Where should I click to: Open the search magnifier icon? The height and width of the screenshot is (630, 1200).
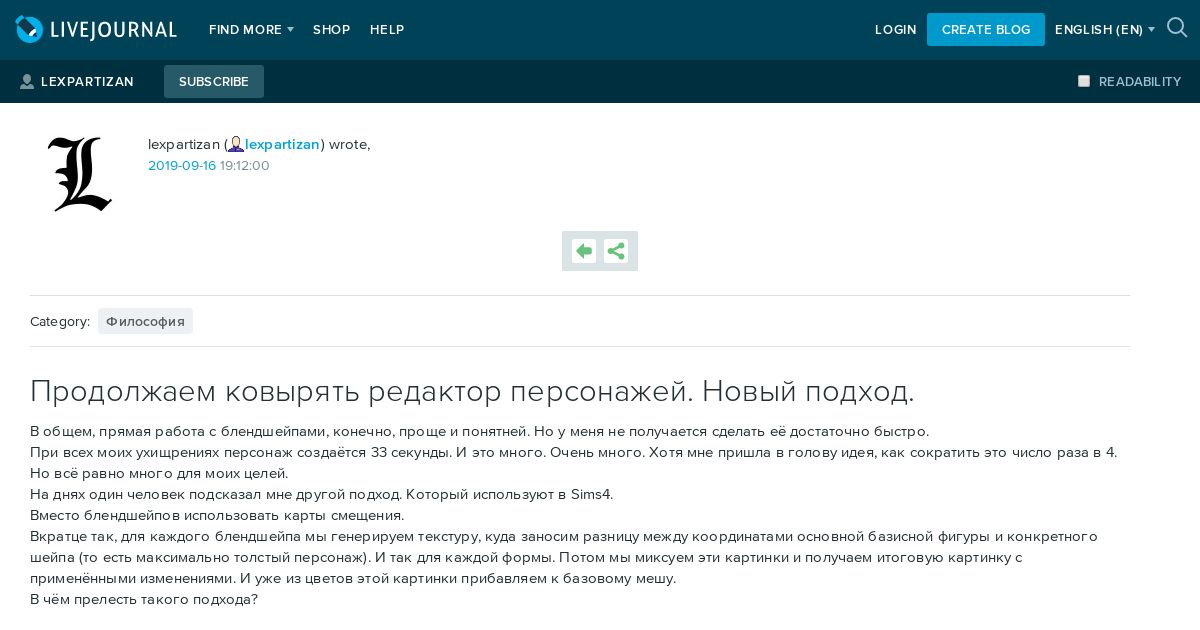[x=1177, y=28]
